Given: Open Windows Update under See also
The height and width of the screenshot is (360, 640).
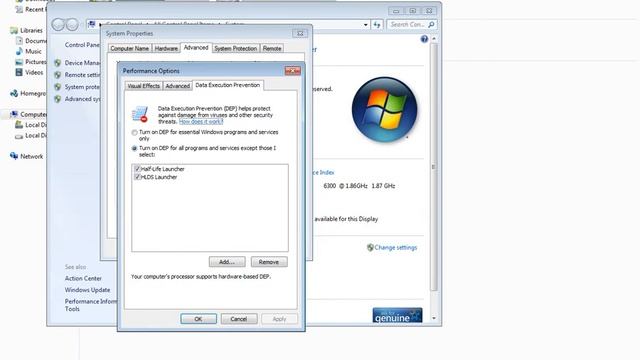Looking at the screenshot, I should [x=87, y=290].
